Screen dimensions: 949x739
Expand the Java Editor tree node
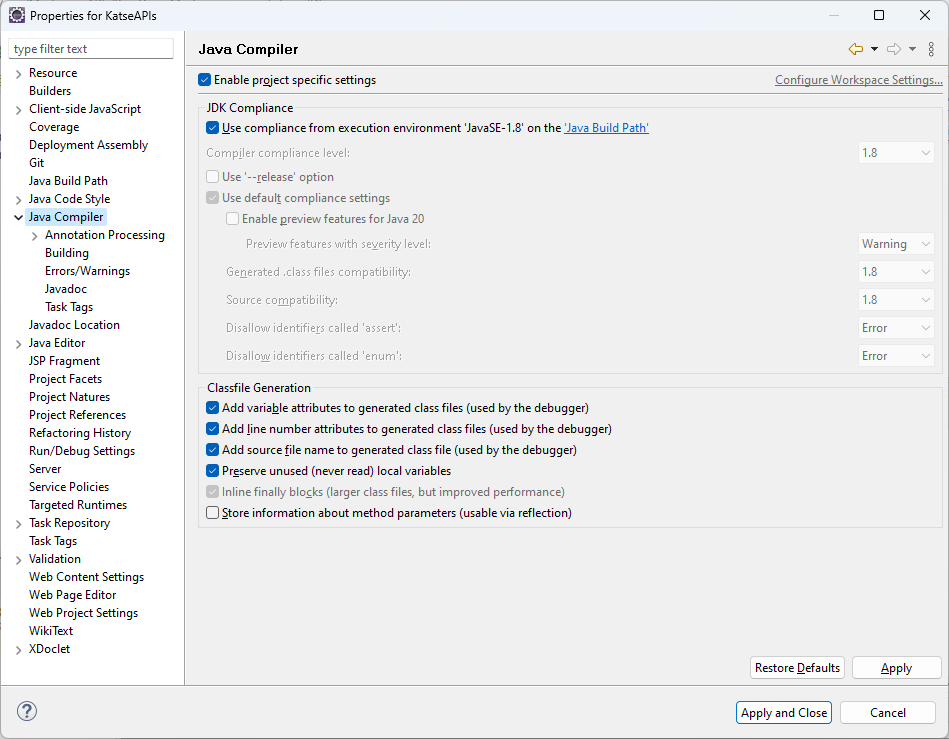[x=18, y=343]
